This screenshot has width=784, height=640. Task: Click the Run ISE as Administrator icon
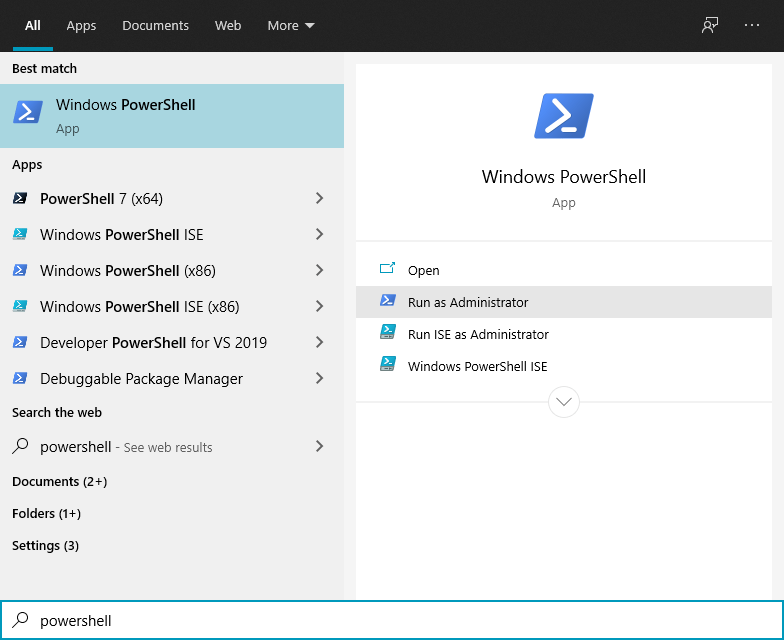click(x=388, y=334)
